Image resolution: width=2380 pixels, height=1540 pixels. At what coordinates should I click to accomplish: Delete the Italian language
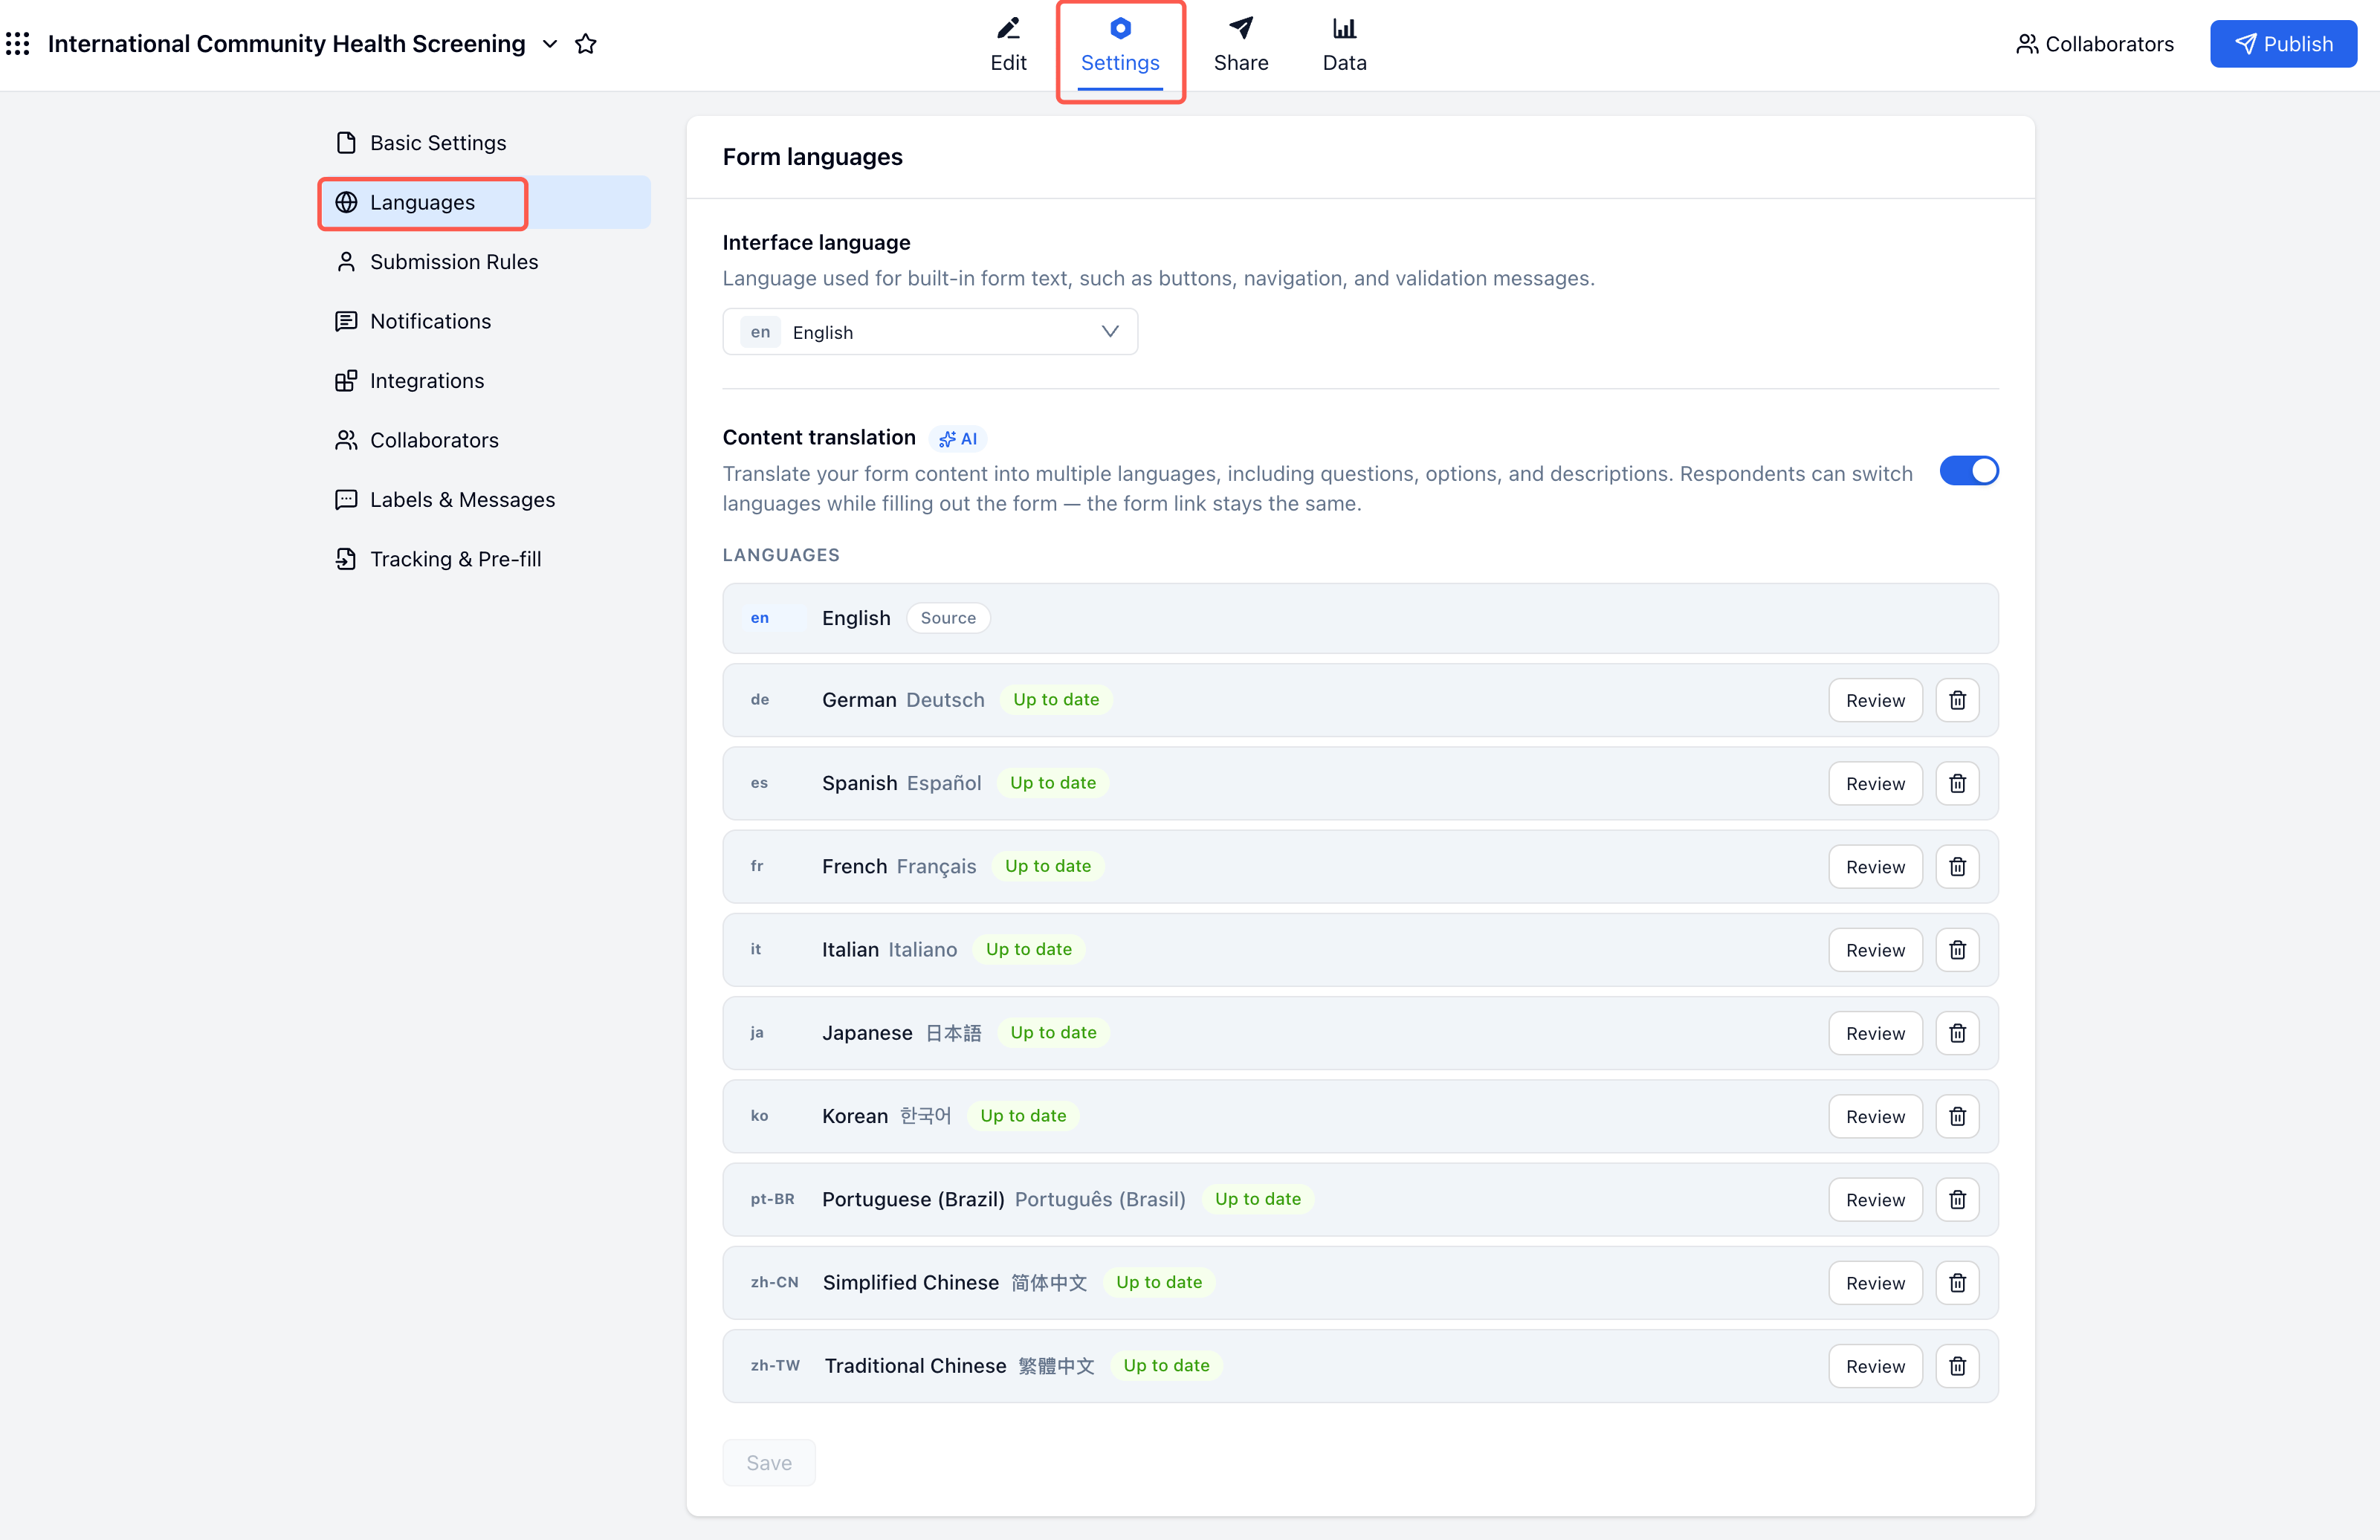(x=1957, y=950)
